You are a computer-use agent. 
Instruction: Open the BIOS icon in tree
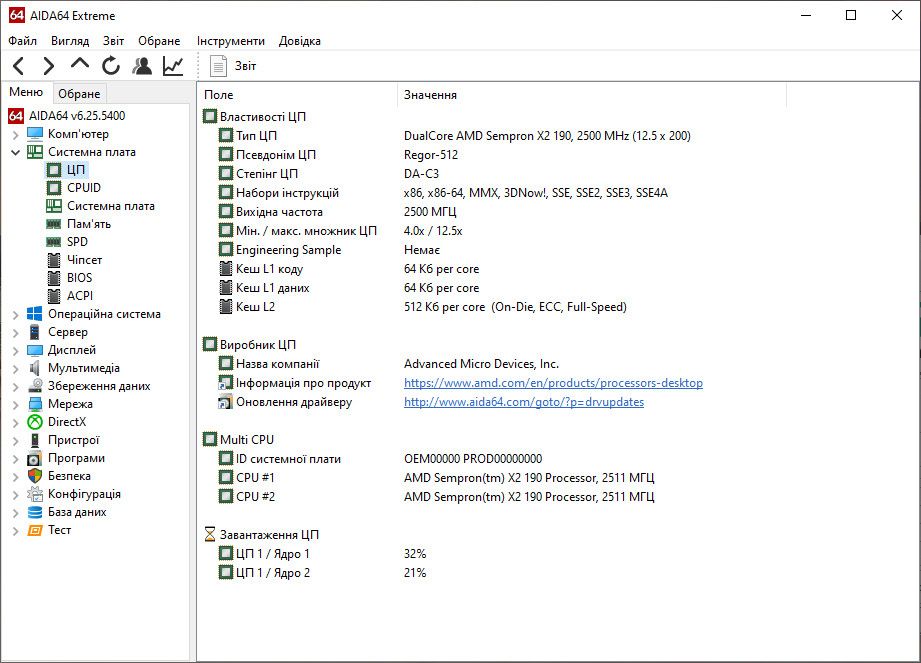click(53, 278)
